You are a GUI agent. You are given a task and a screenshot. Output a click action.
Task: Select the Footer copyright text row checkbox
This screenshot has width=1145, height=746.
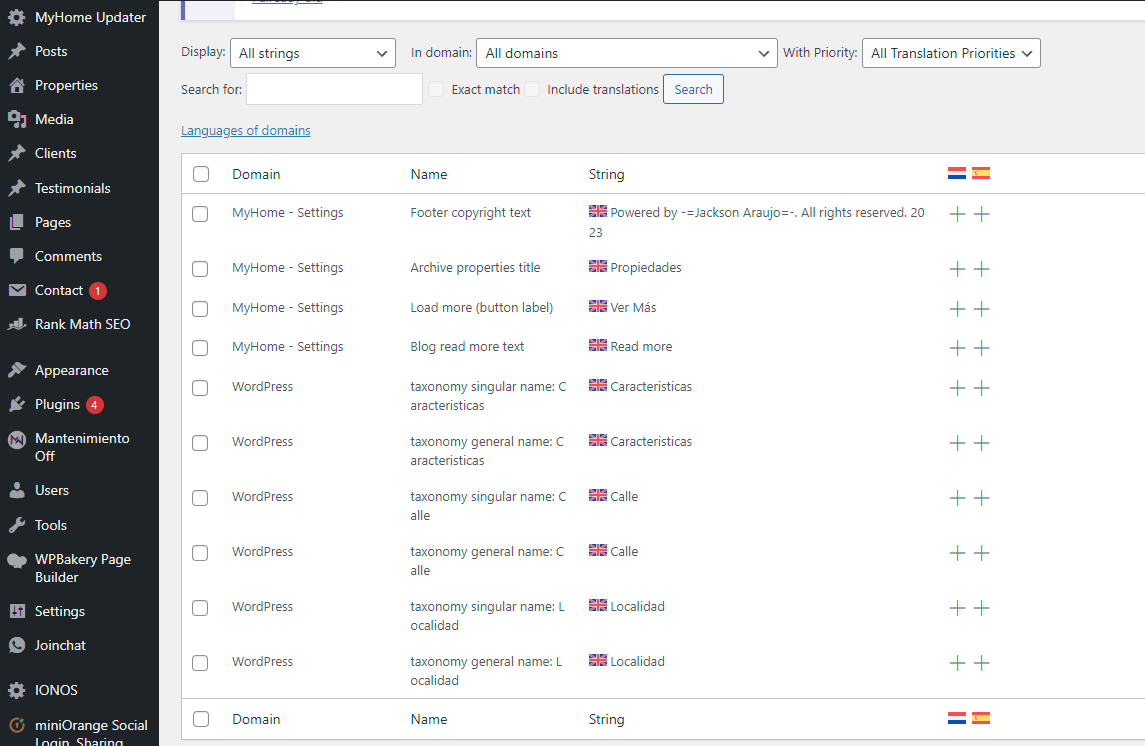click(x=200, y=214)
